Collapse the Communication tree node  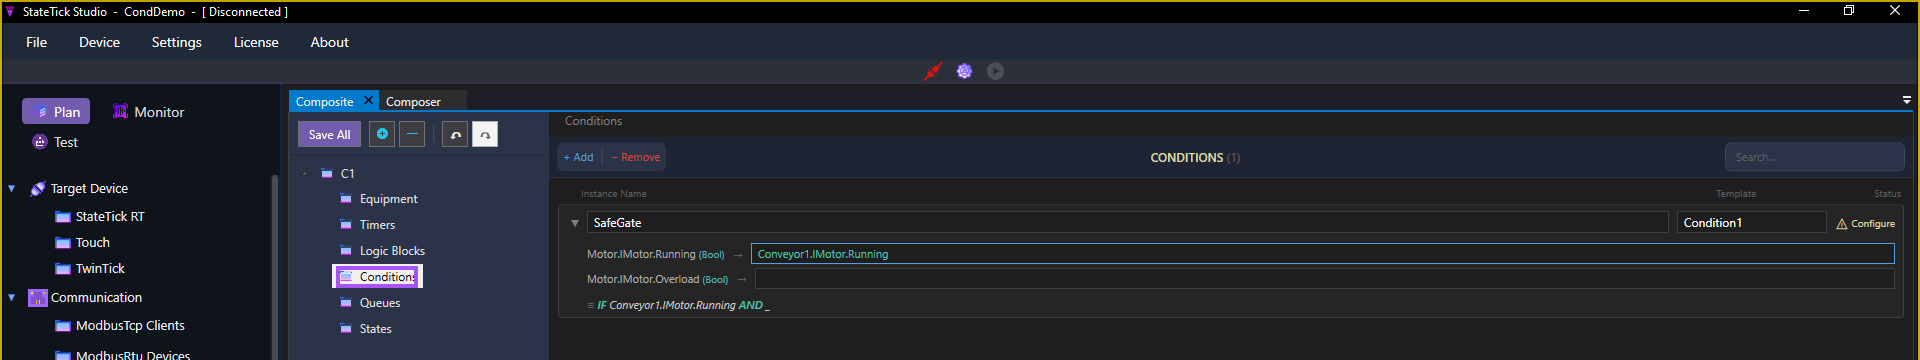(12, 297)
